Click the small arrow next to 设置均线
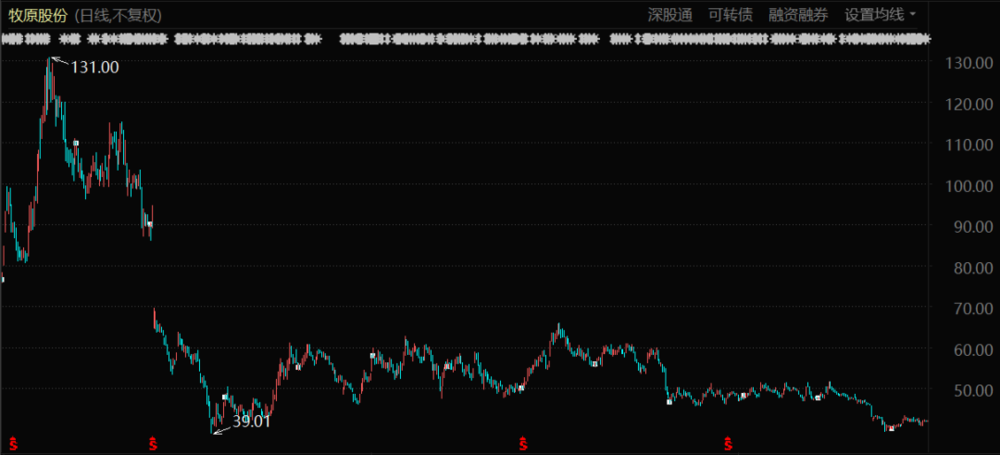The height and width of the screenshot is (455, 1000). (912, 15)
